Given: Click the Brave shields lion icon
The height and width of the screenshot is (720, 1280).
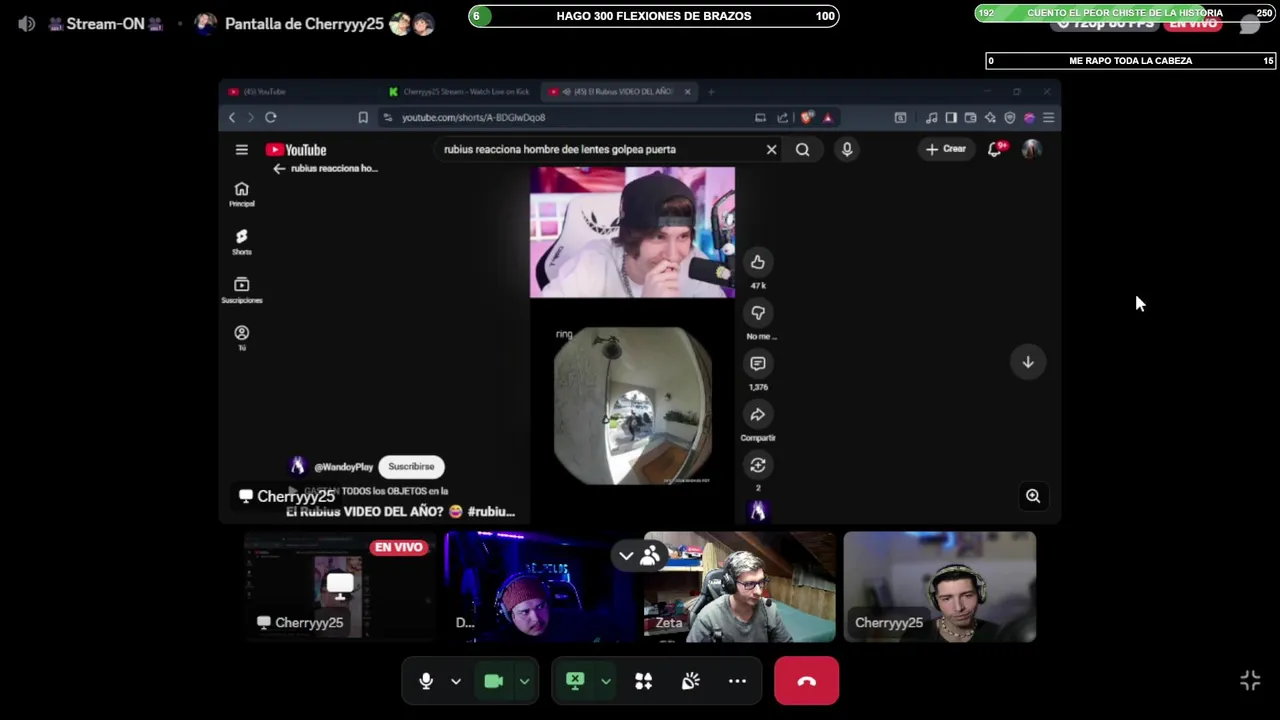Looking at the screenshot, I should (807, 117).
